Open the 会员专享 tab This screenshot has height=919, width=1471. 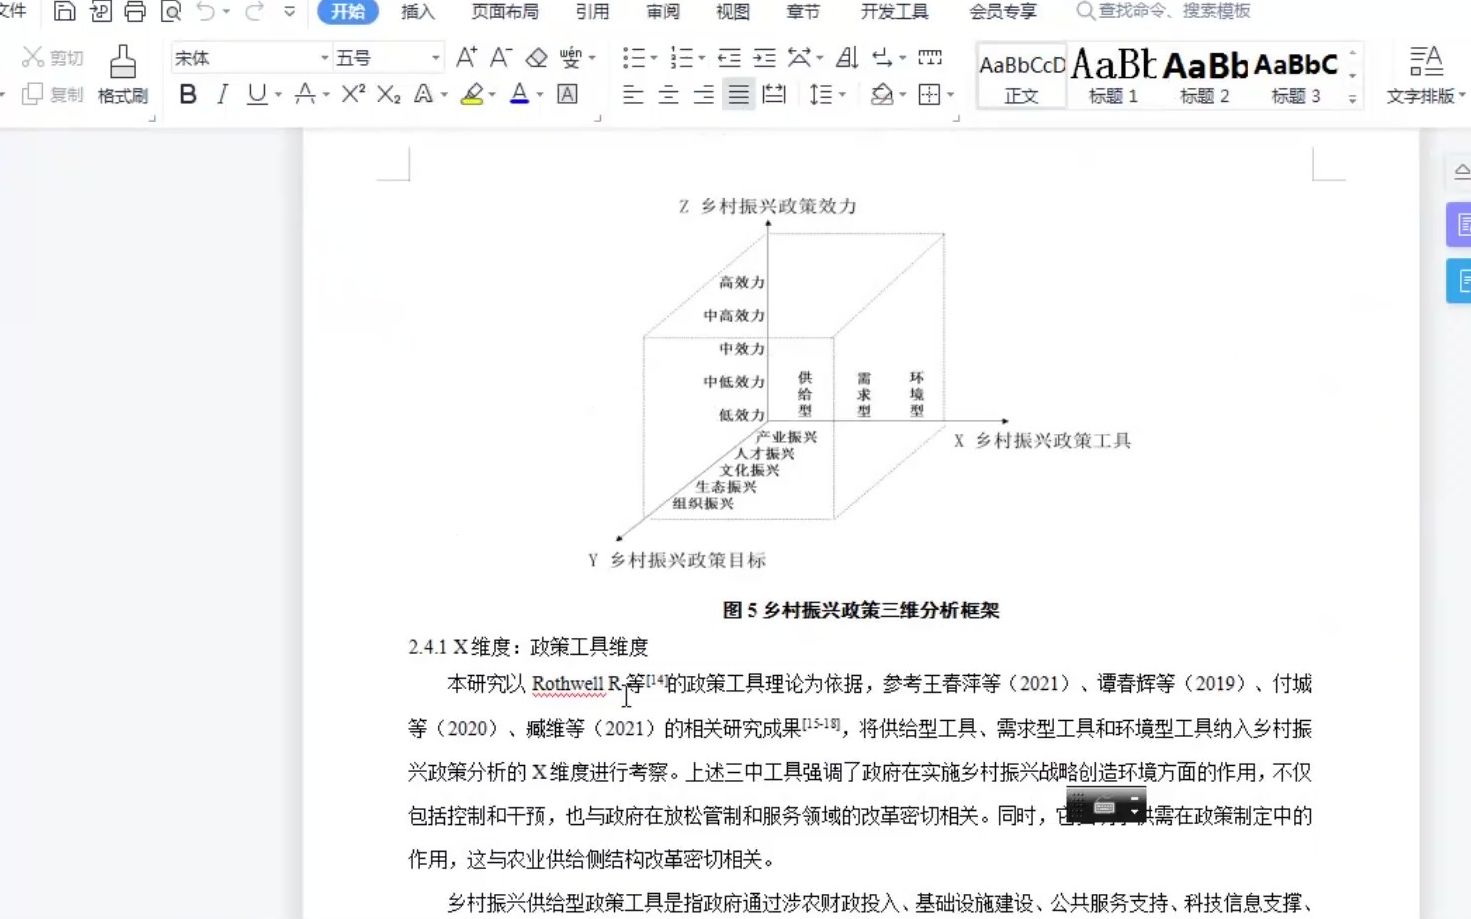coord(1003,12)
